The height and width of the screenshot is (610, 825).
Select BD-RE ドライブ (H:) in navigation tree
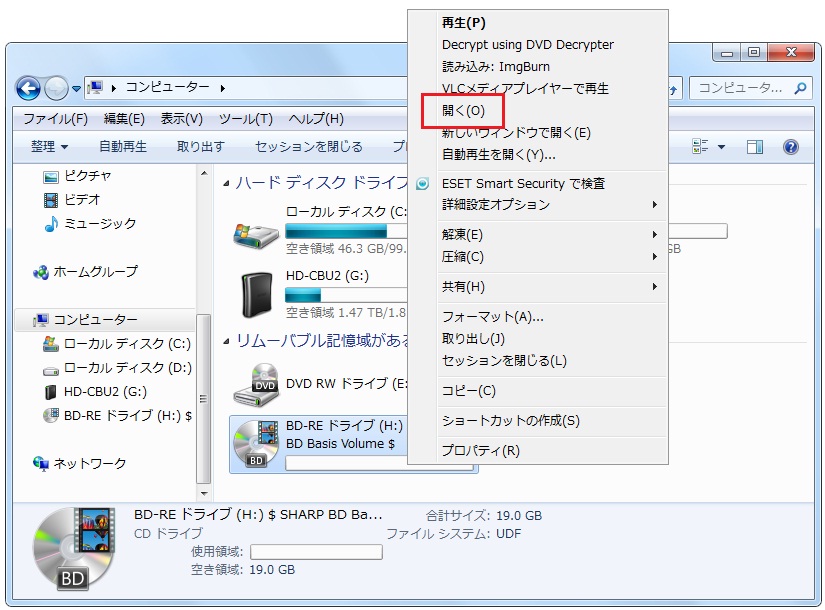click(x=117, y=415)
